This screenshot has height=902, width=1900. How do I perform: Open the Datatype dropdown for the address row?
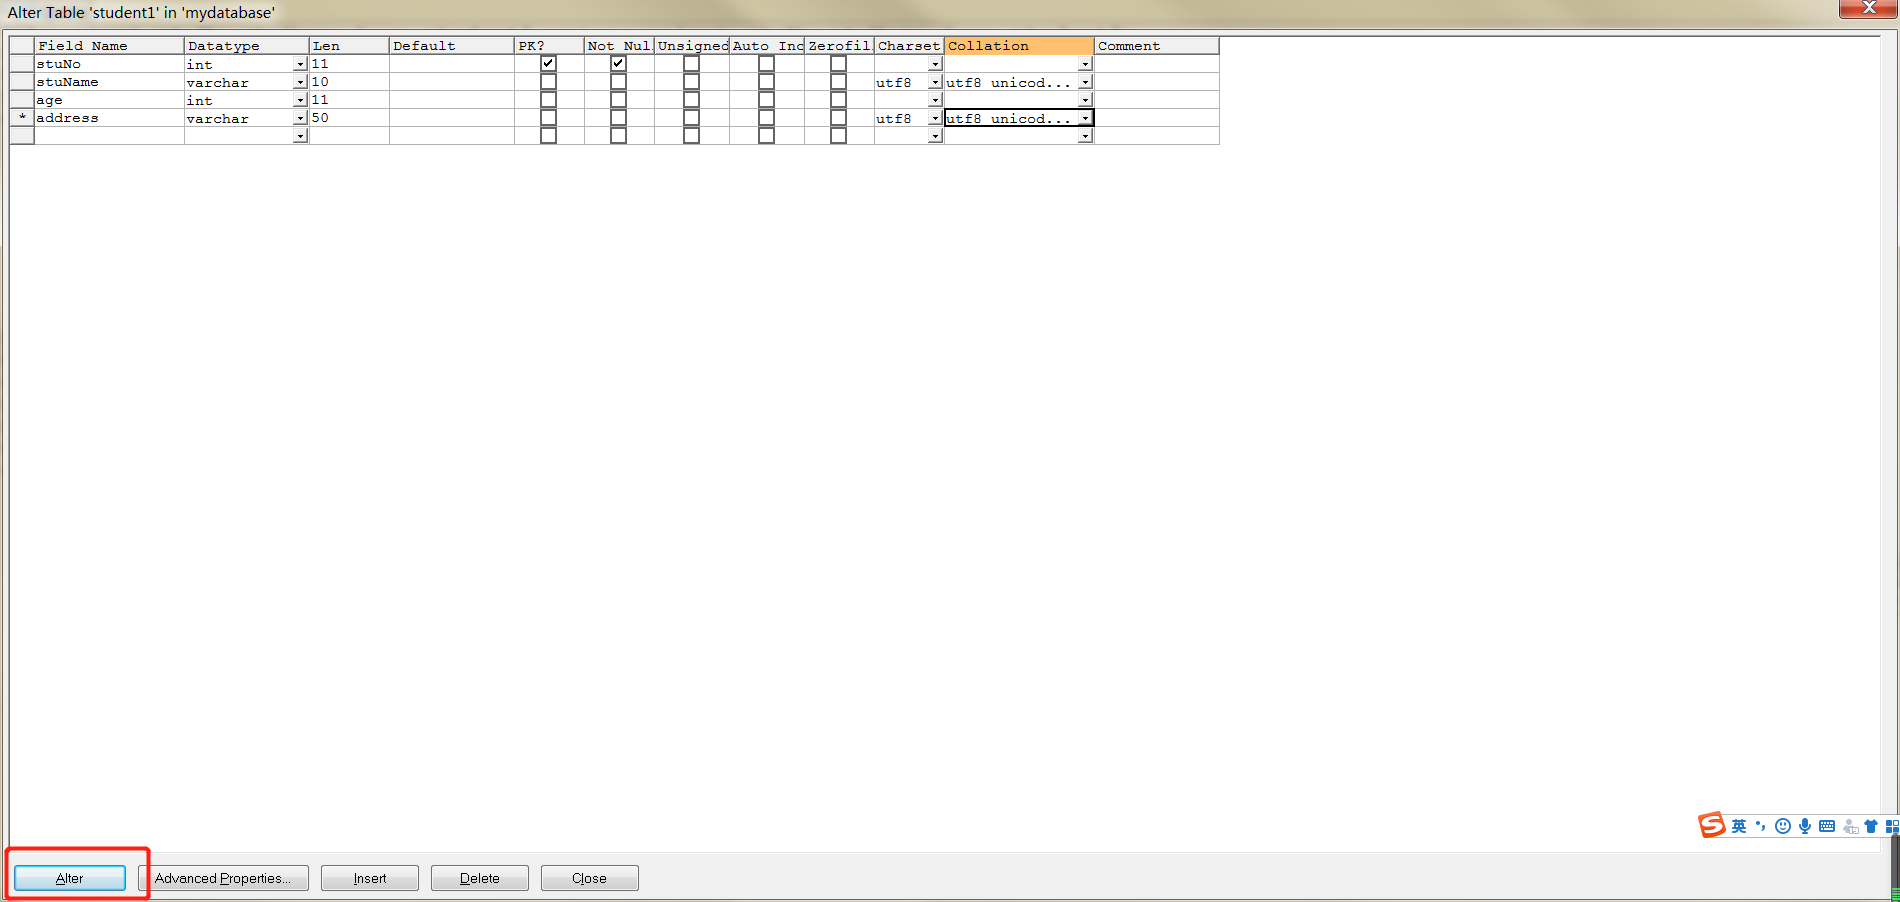[x=300, y=117]
